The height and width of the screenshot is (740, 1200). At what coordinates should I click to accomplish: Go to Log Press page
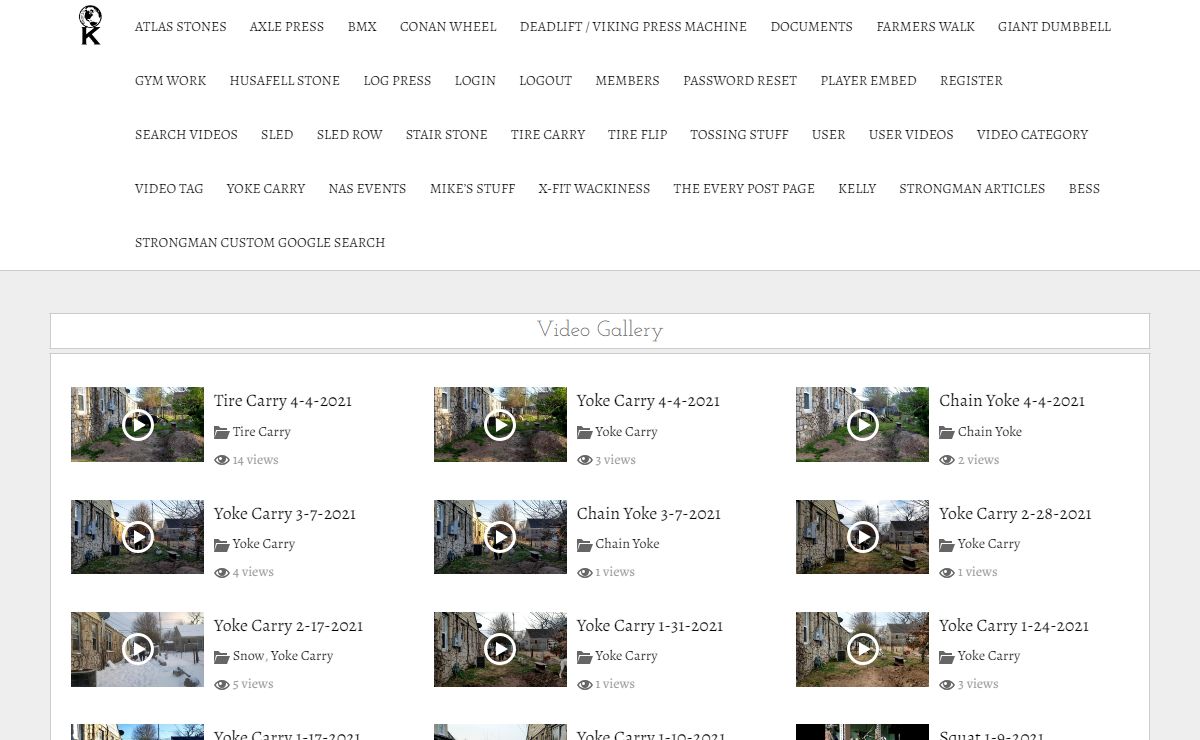coord(397,81)
